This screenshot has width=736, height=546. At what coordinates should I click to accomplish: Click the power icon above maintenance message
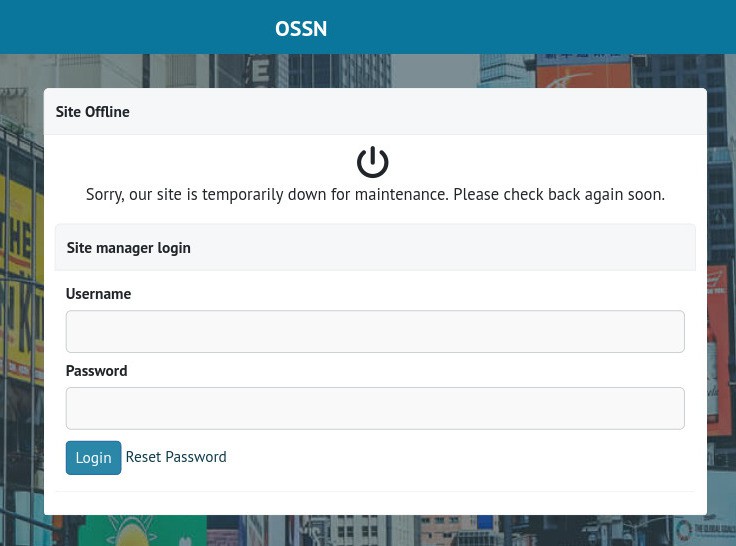372,162
